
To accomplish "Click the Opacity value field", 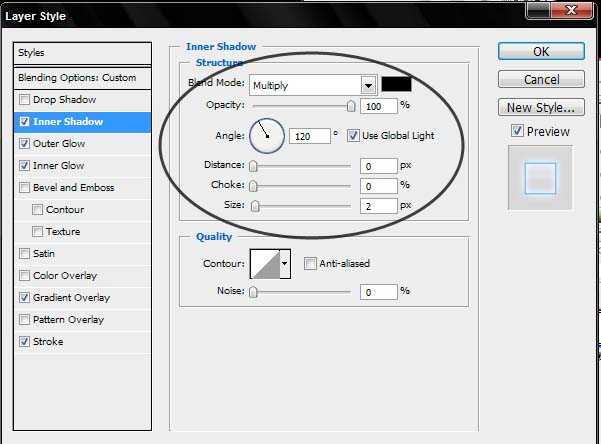I will 379,106.
